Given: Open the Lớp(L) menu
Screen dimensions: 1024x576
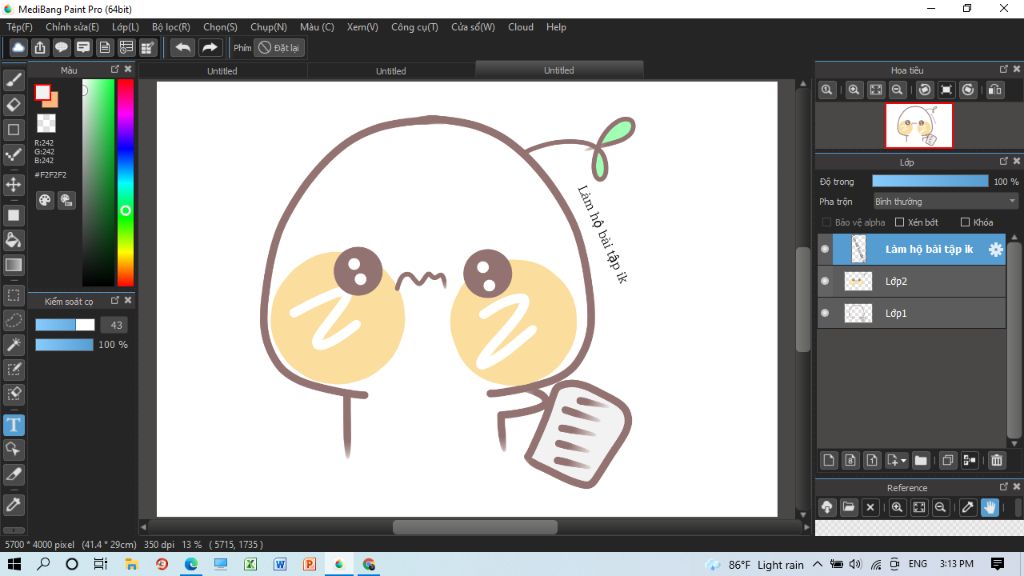Looking at the screenshot, I should 125,27.
